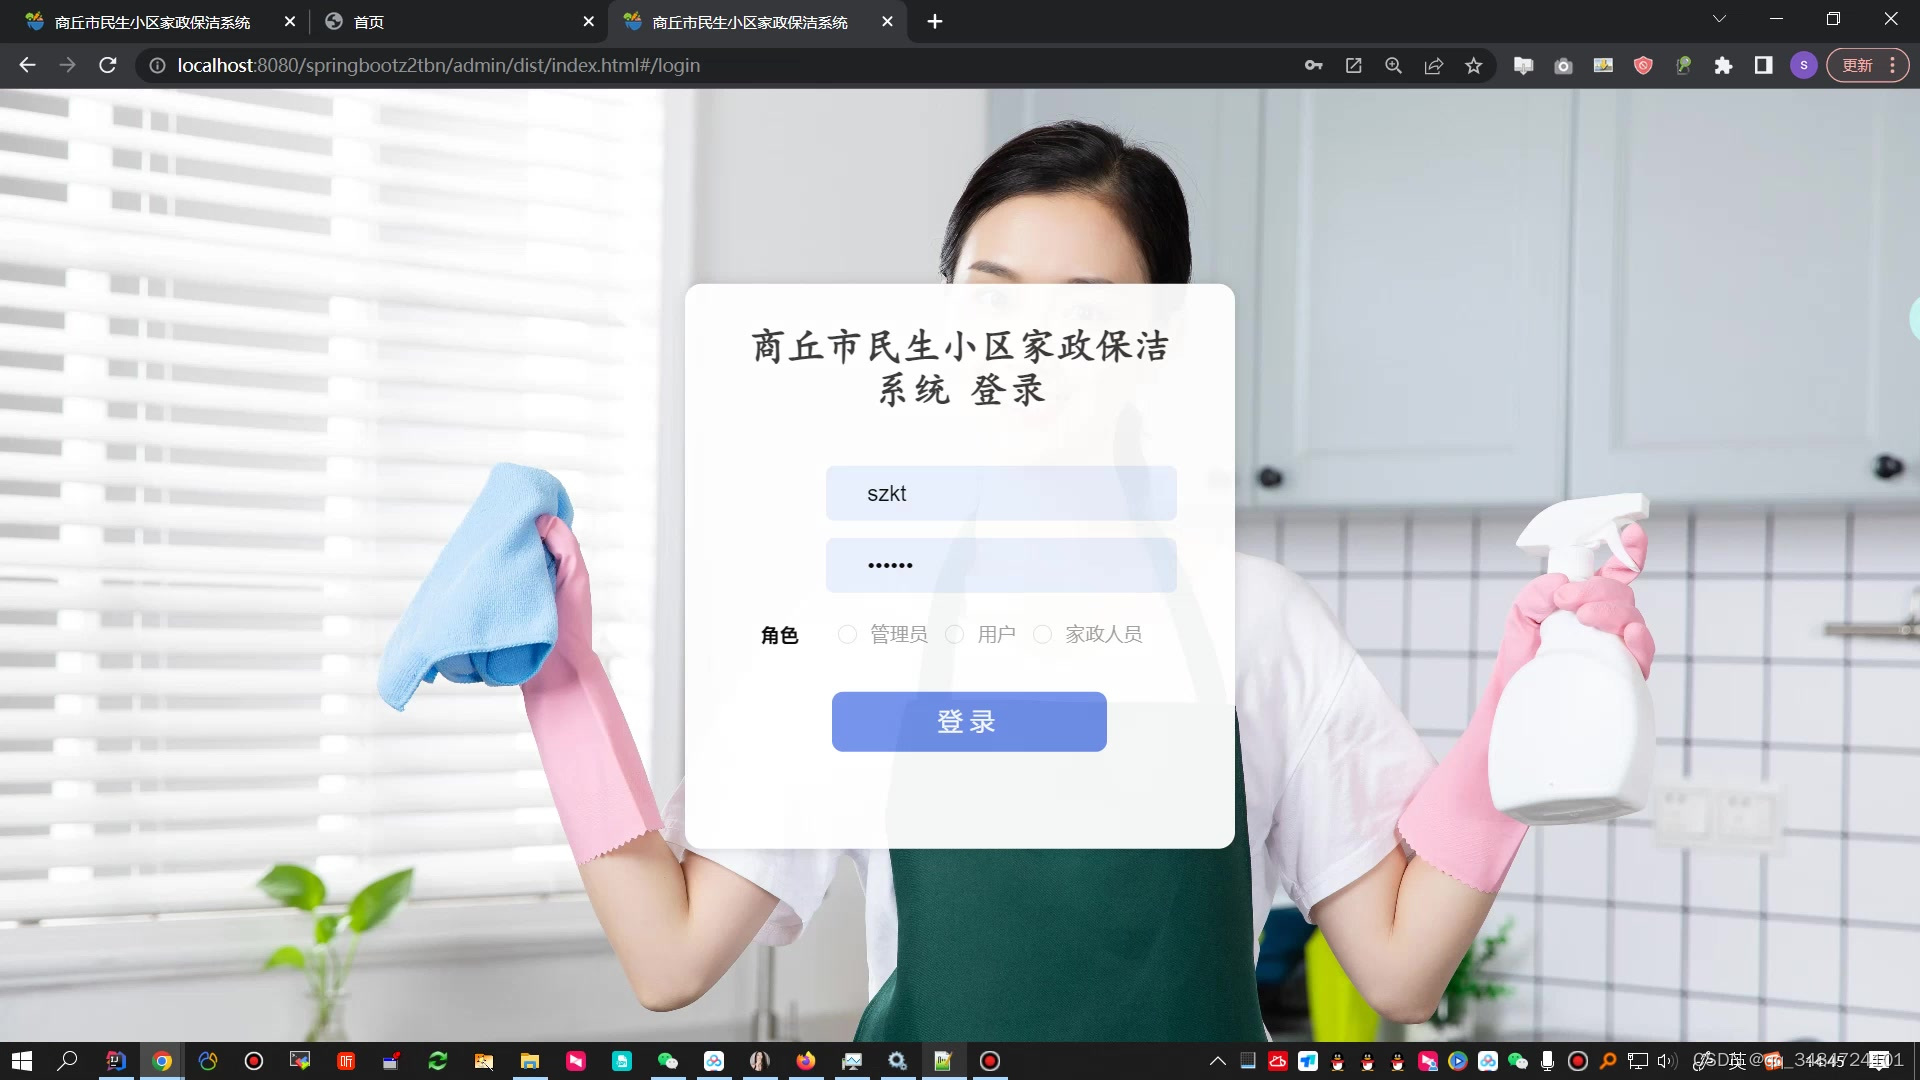This screenshot has width=1920, height=1080.
Task: Open the extensions puzzle icon
Action: (1723, 65)
